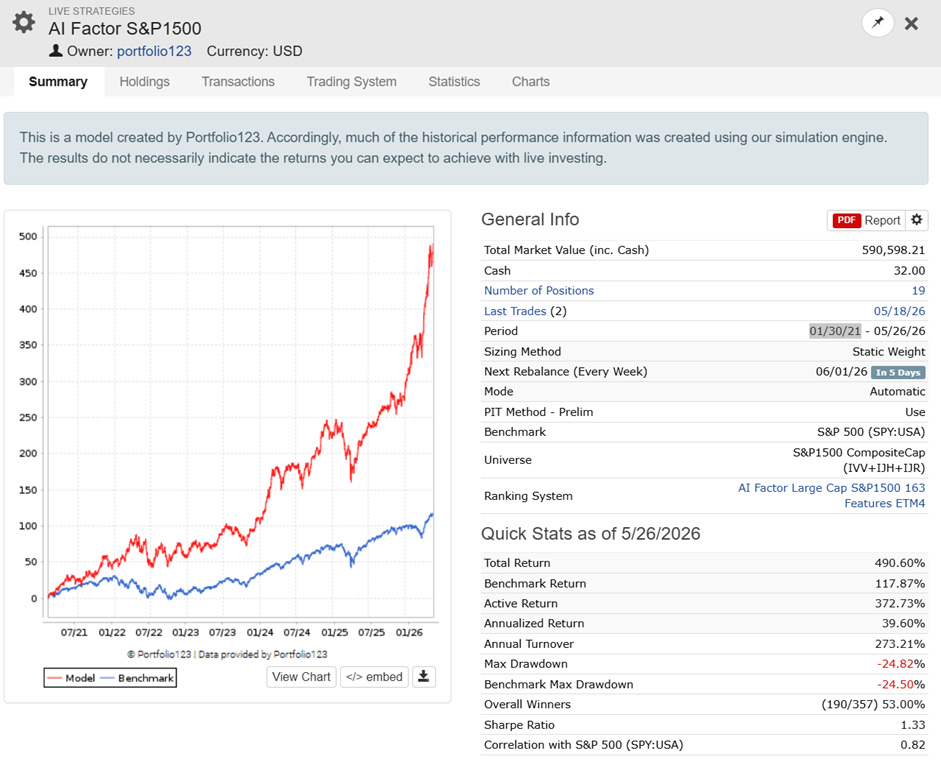Open the Last Trades link

tap(515, 311)
